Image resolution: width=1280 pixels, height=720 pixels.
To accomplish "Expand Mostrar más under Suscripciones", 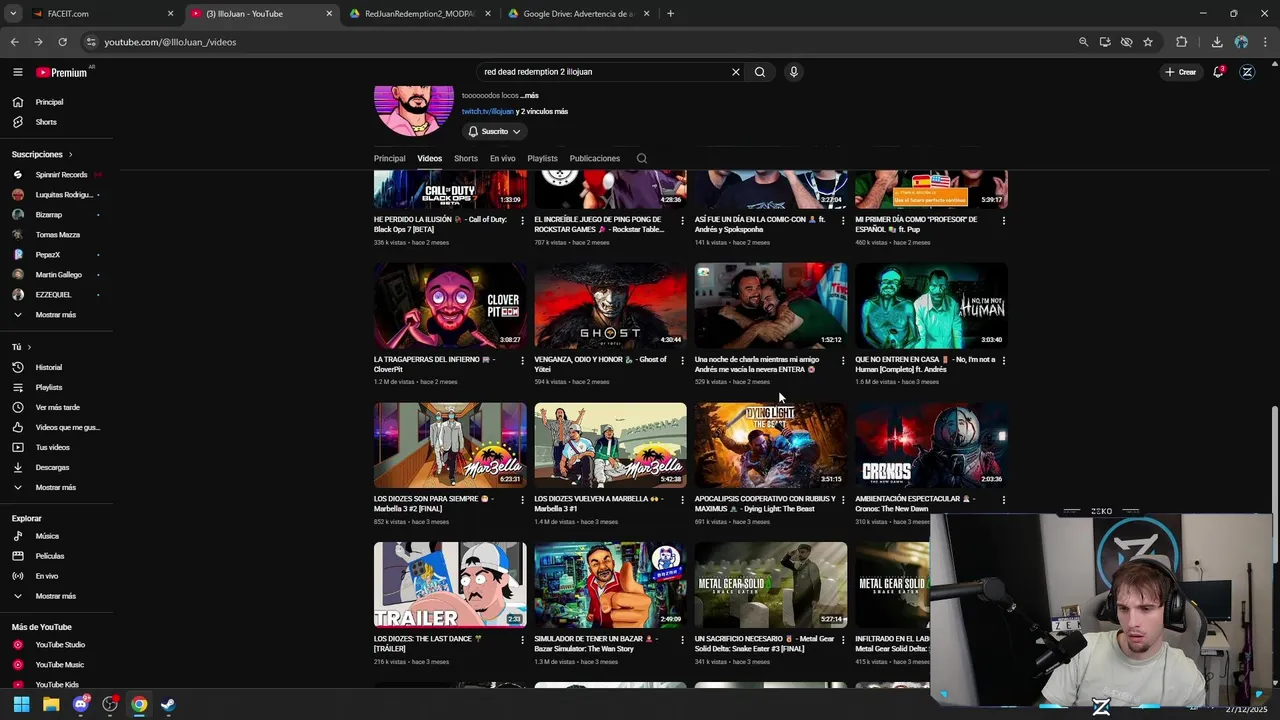I will (x=56, y=315).
